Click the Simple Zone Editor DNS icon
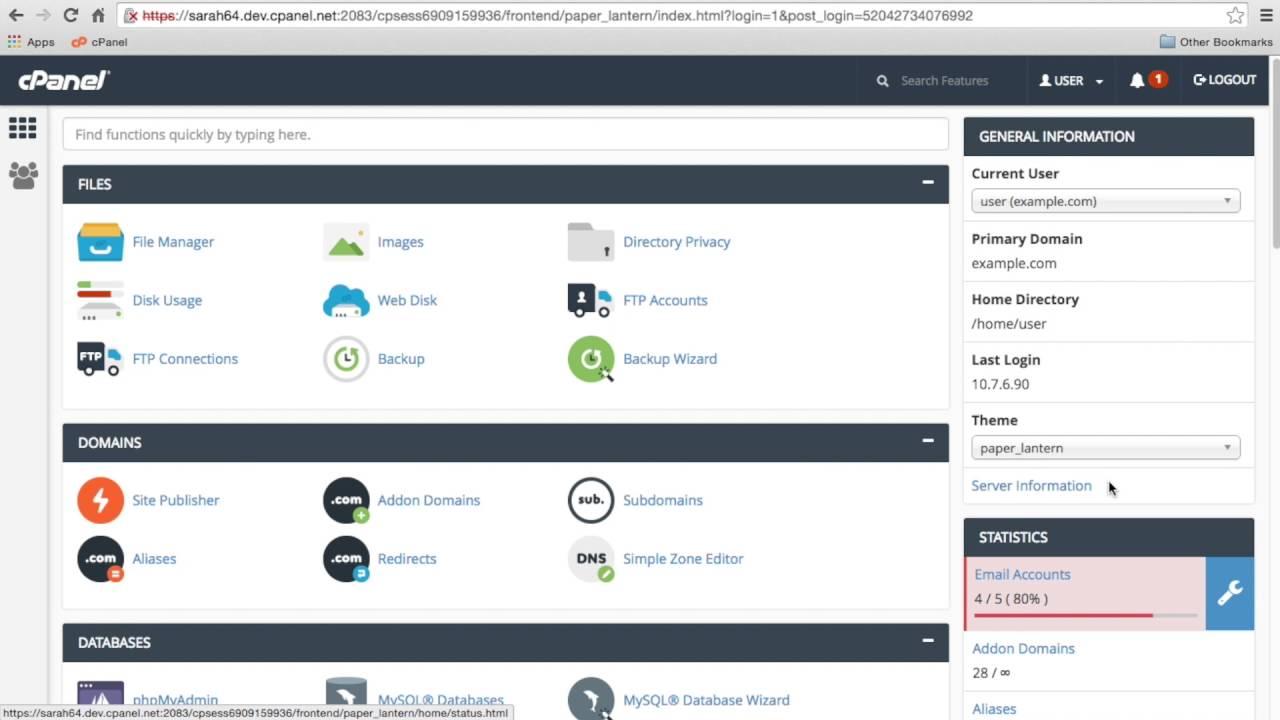The width and height of the screenshot is (1280, 720). [591, 559]
